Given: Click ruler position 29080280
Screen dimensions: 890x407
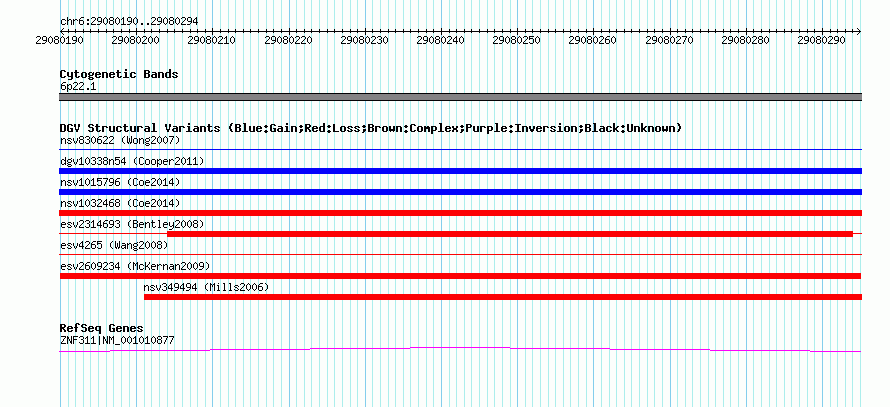Looking at the screenshot, I should [746, 41].
